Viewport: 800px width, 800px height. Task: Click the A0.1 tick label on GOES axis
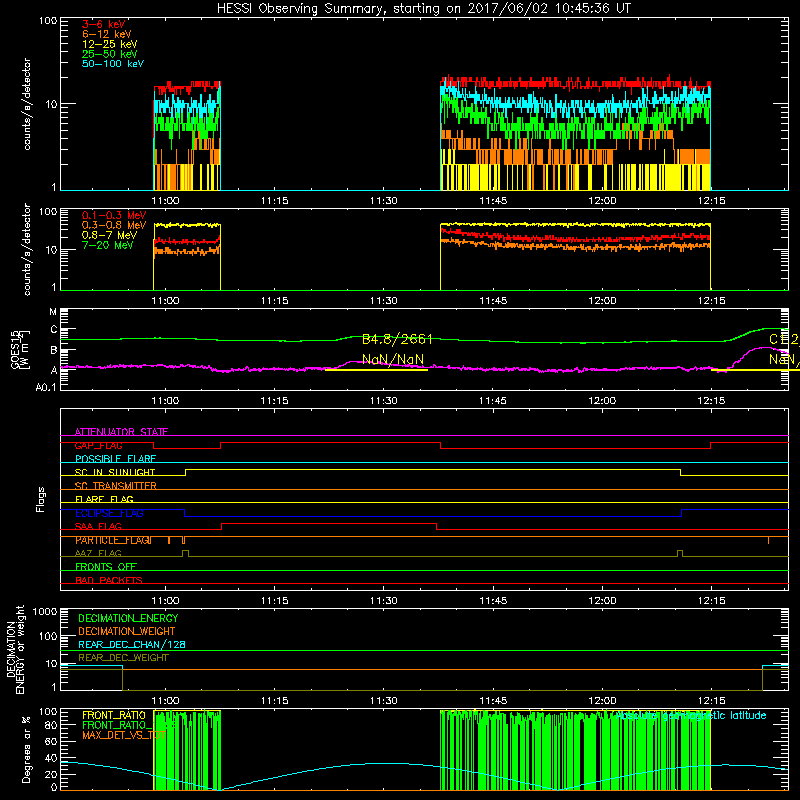coord(45,387)
